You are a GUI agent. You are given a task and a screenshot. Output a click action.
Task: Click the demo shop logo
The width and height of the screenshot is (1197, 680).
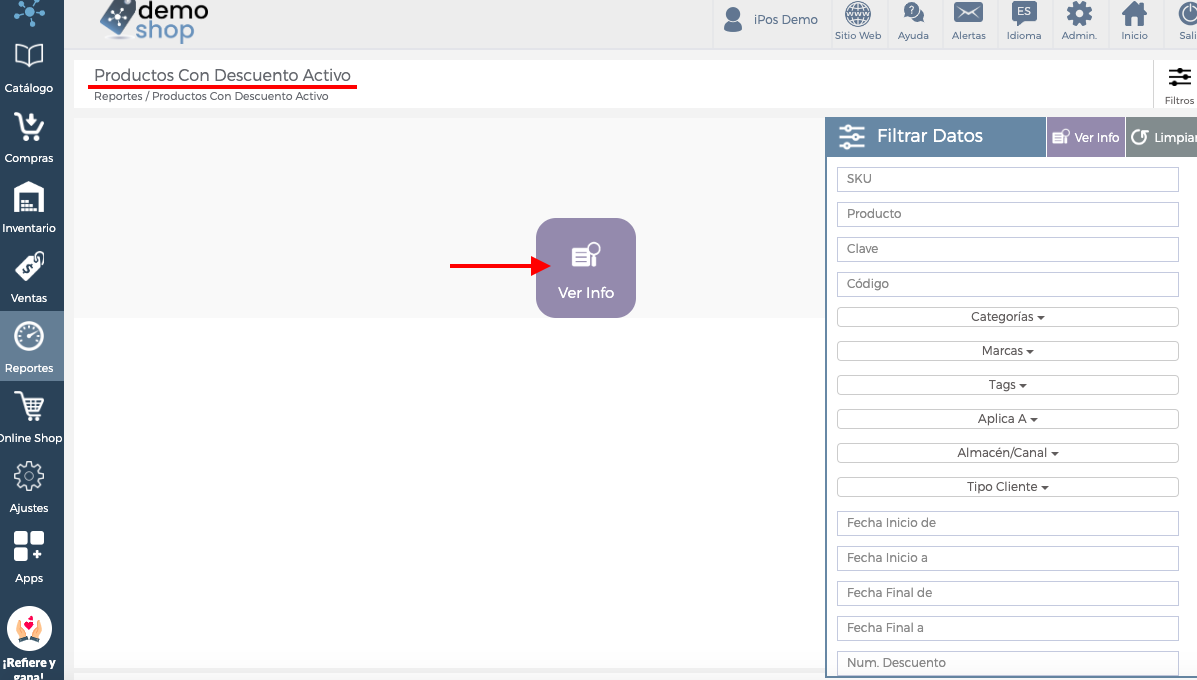155,21
